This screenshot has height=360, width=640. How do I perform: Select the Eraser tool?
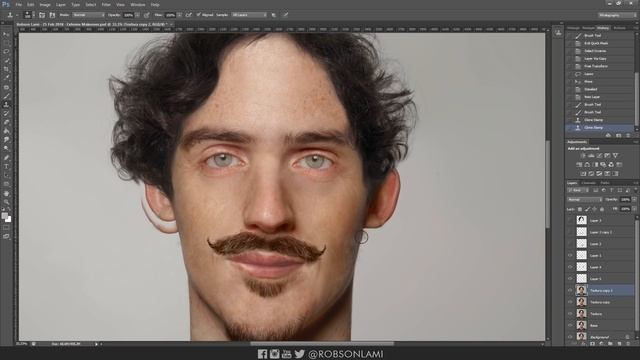pos(6,122)
